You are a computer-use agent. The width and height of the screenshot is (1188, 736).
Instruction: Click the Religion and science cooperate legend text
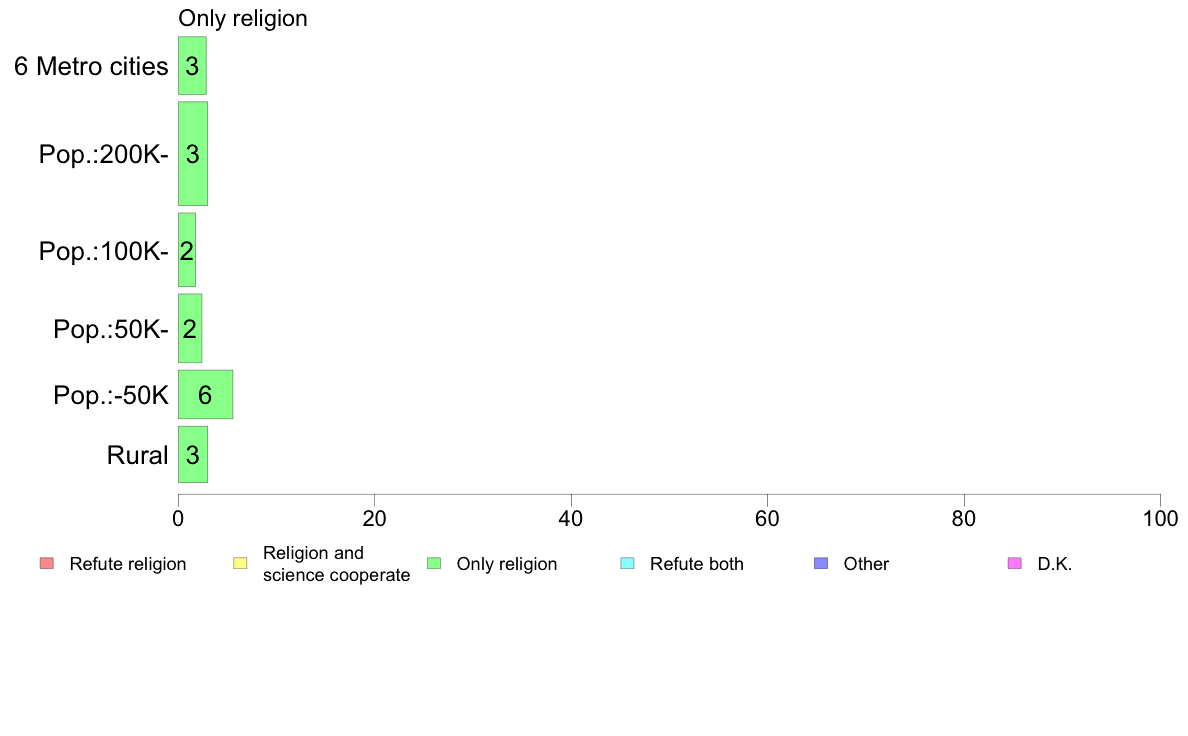(x=336, y=564)
